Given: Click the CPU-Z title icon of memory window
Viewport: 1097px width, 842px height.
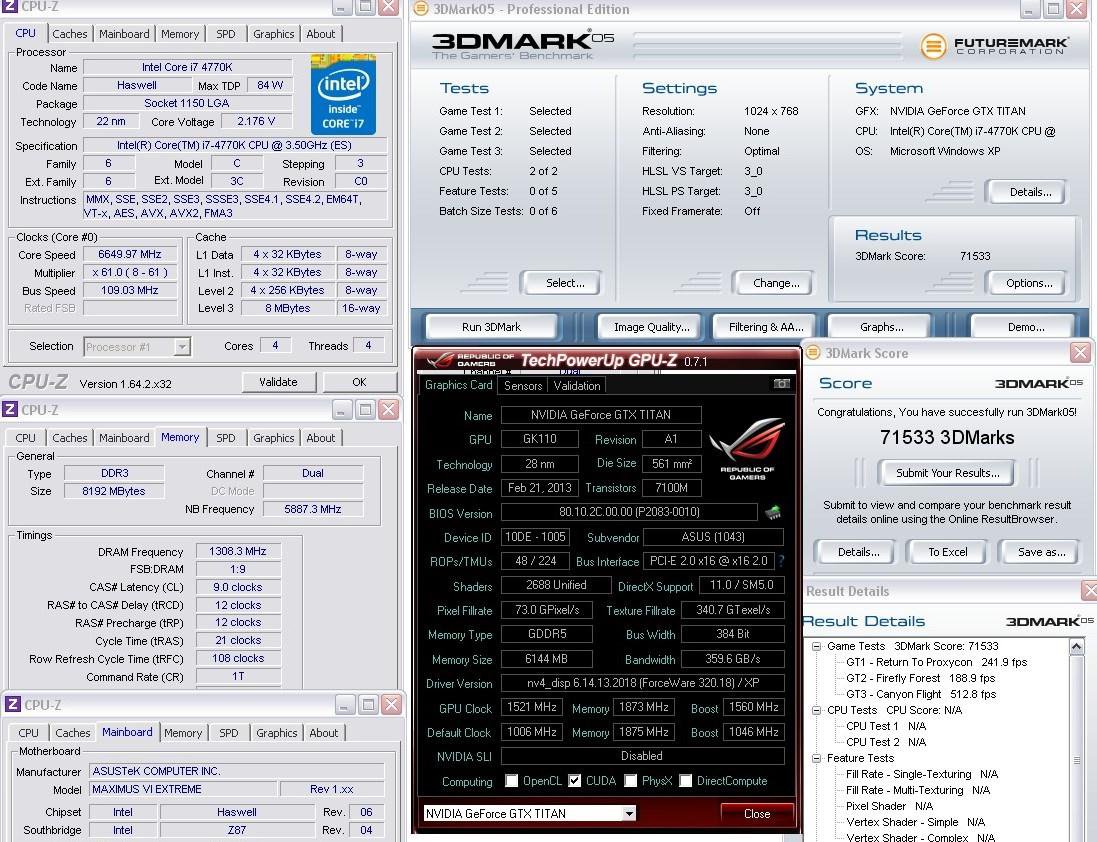Looking at the screenshot, I should tap(10, 410).
